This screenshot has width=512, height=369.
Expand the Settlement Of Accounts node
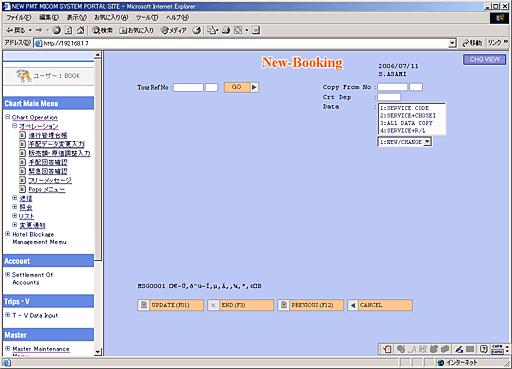click(x=7, y=274)
